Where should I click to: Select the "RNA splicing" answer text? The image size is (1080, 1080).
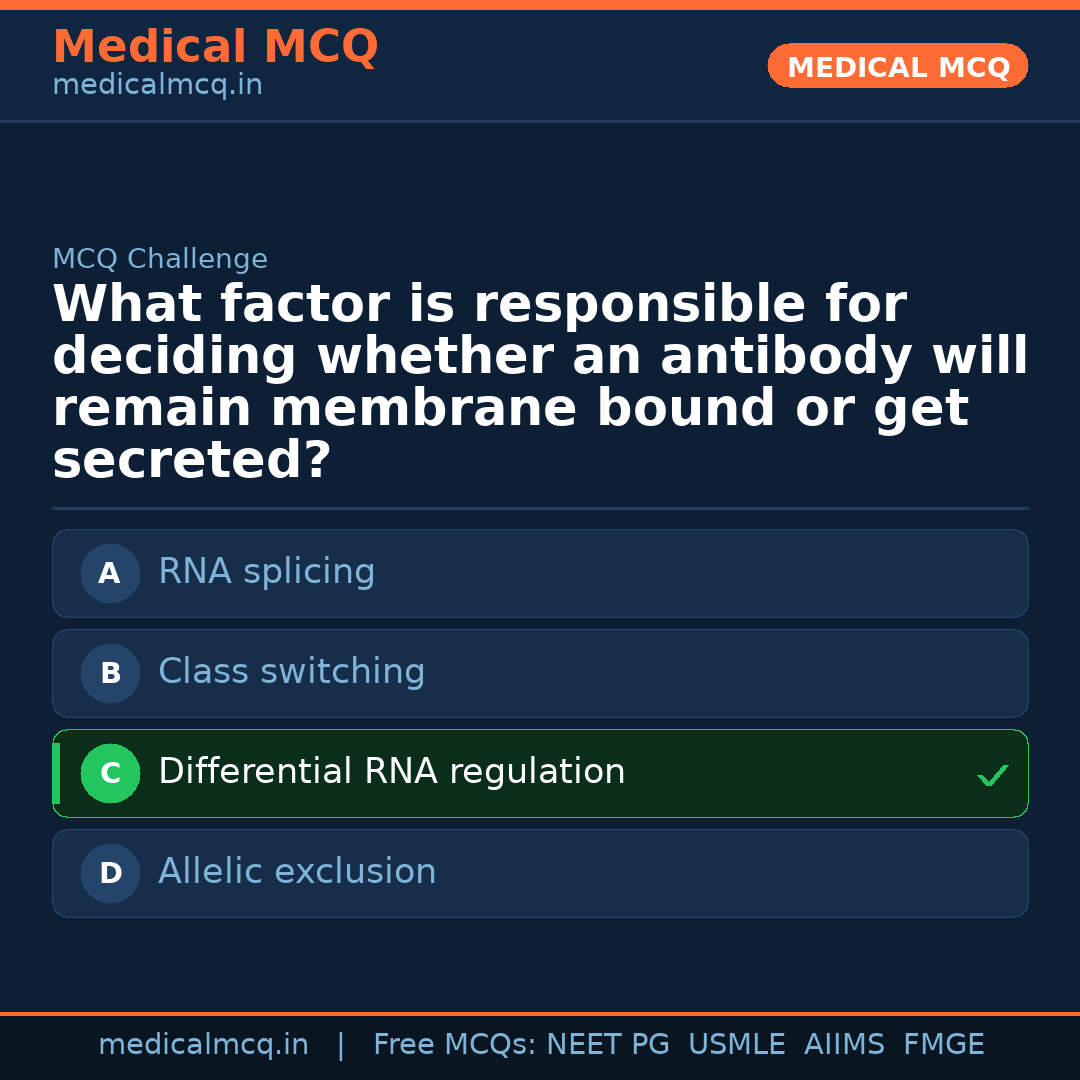pos(266,572)
